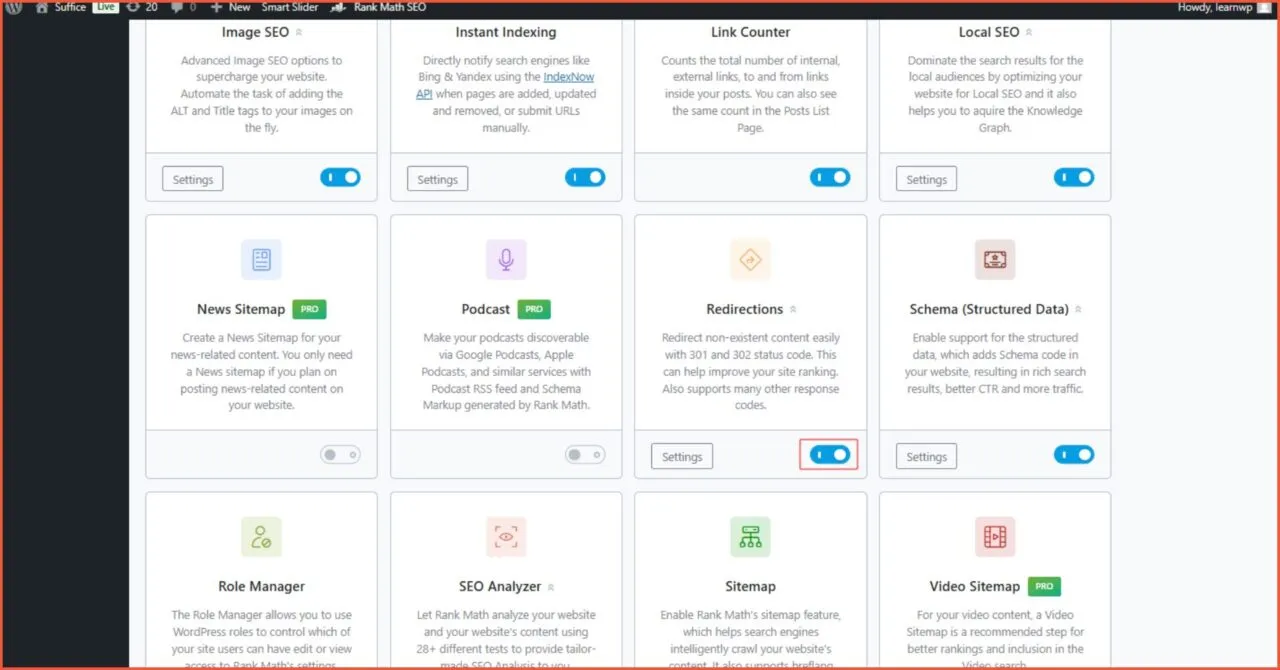This screenshot has width=1280, height=670.
Task: Expand the Image SEO module details
Action: pyautogui.click(x=298, y=32)
